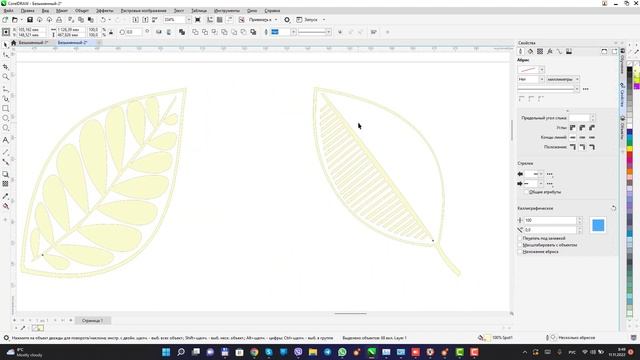
Task: Pick the yellow swatch in color palette
Action: pyautogui.click(x=629, y=148)
